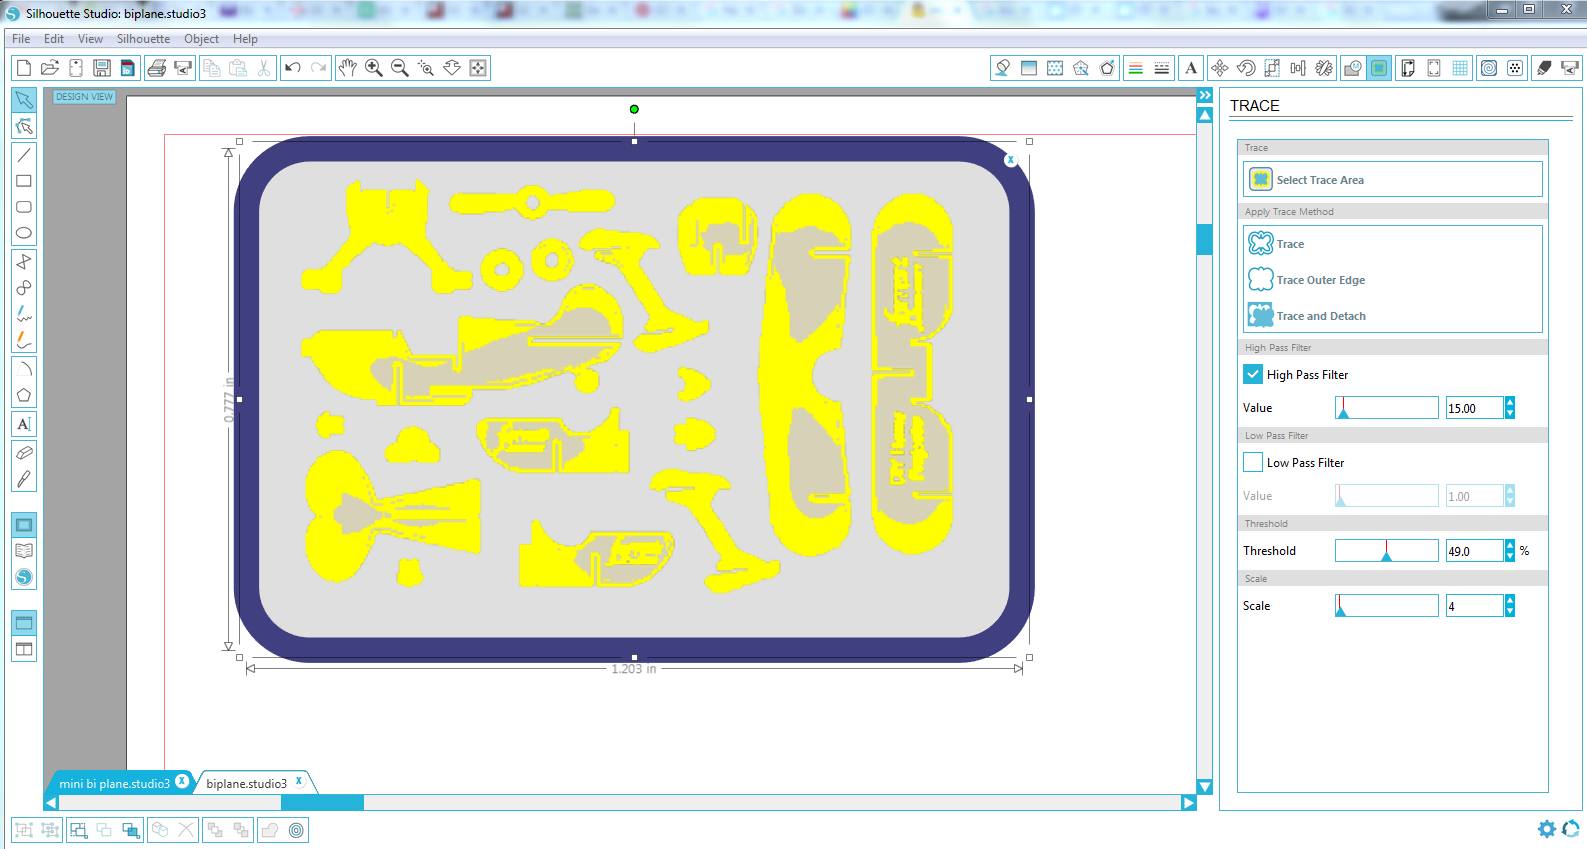Click the DESIGN VIEW label
The height and width of the screenshot is (849, 1587).
[x=84, y=97]
